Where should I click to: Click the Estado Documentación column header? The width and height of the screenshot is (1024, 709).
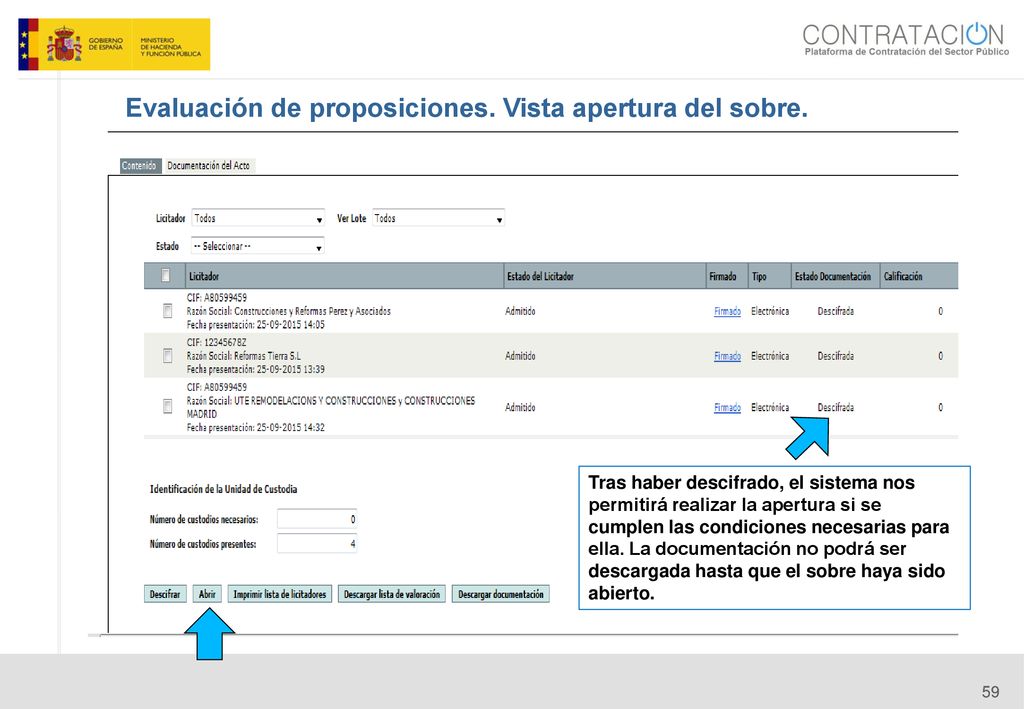pyautogui.click(x=833, y=276)
